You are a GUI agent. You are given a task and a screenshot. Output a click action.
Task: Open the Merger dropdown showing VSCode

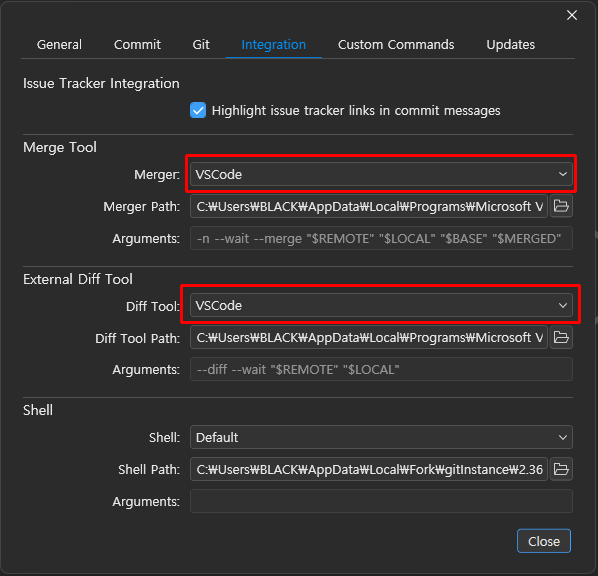point(381,174)
